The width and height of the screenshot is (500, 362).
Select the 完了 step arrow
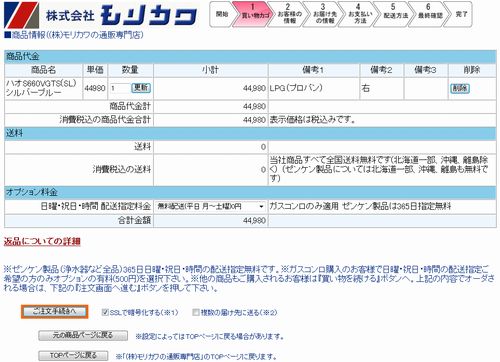pos(461,14)
